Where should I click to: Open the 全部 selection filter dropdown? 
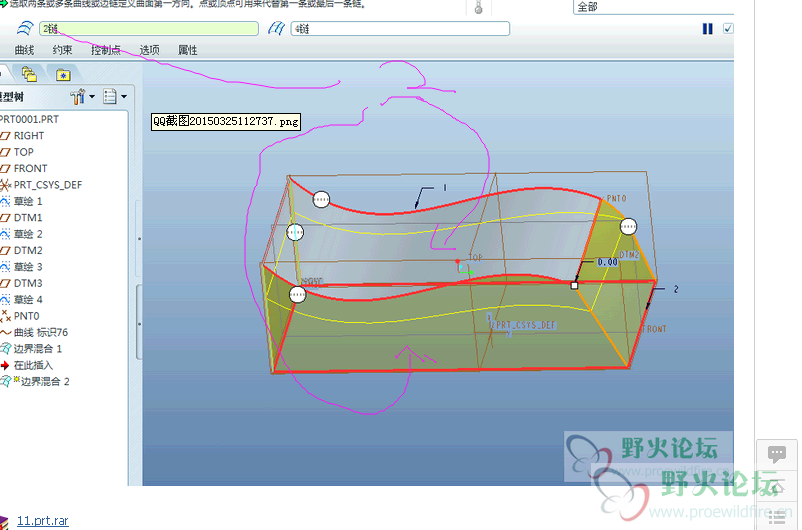coord(654,7)
